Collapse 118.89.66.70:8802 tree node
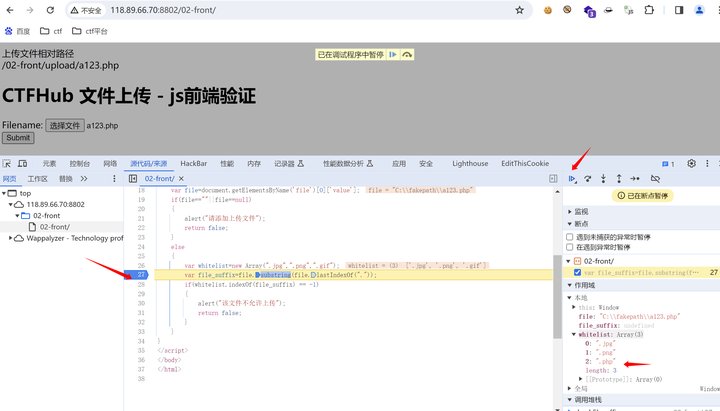This screenshot has height=411, width=720. [x=11, y=204]
